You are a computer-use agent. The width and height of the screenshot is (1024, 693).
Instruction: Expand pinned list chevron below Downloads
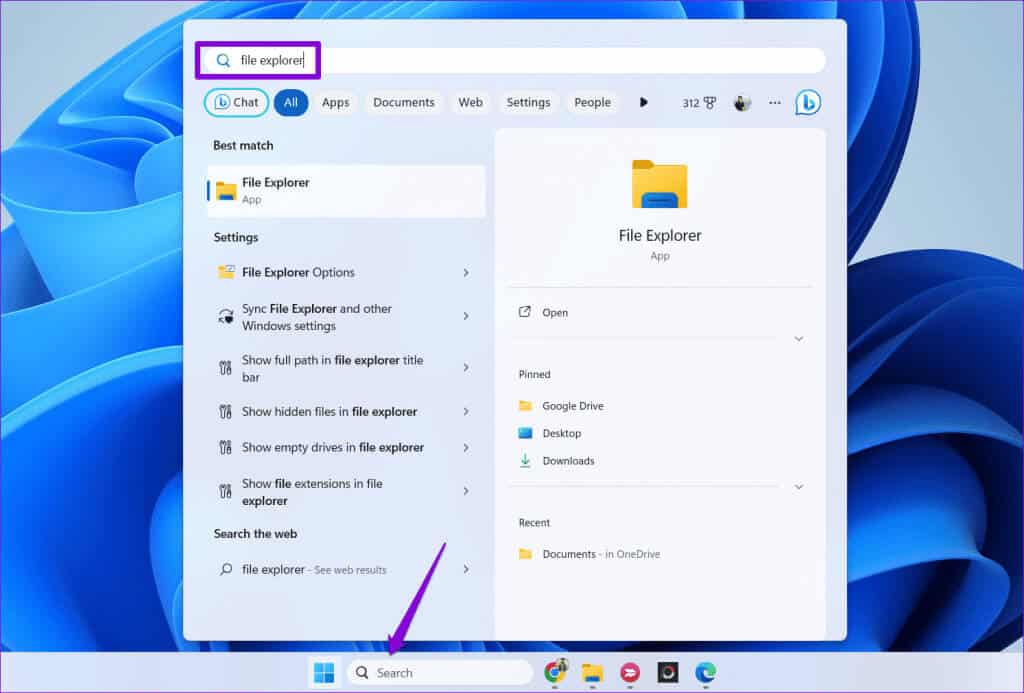click(x=799, y=487)
